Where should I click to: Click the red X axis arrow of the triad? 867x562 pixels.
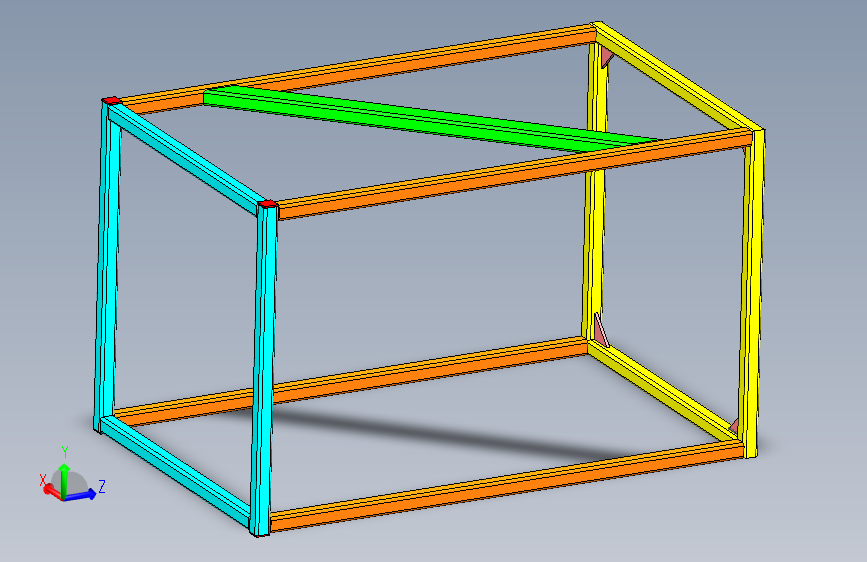[51, 490]
